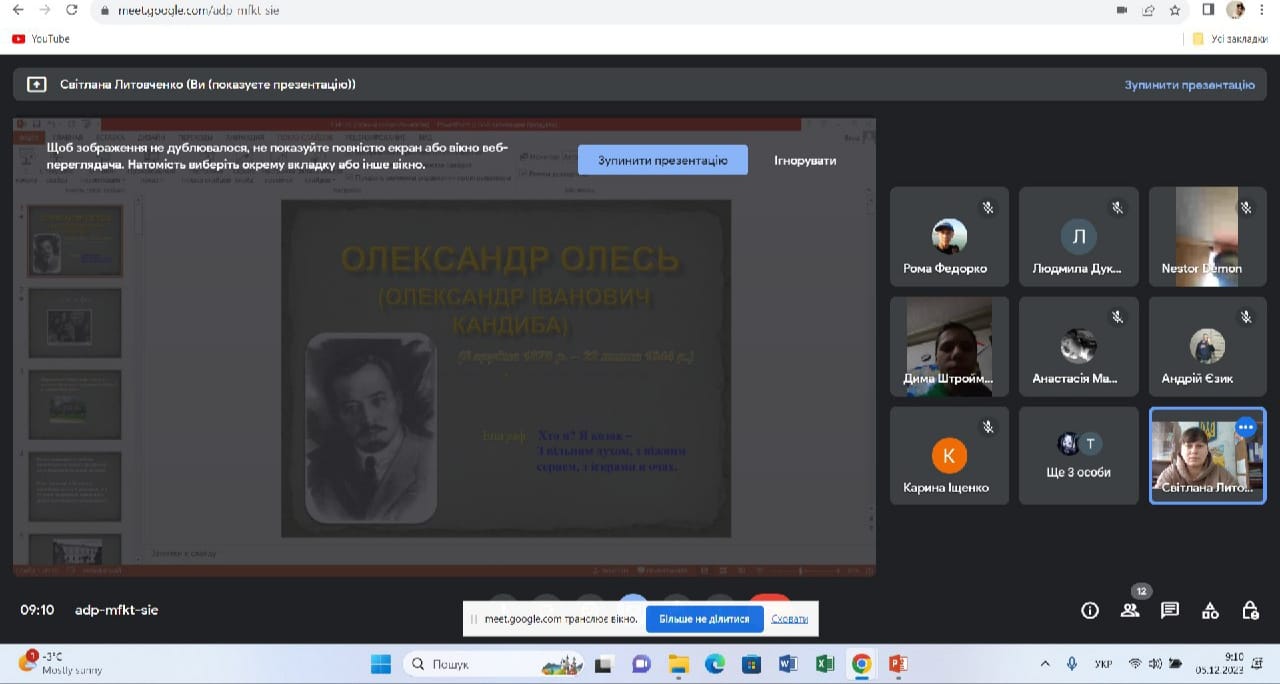Click the Windows taskbar search box Пошук
Image resolution: width=1280 pixels, height=684 pixels.
point(468,664)
